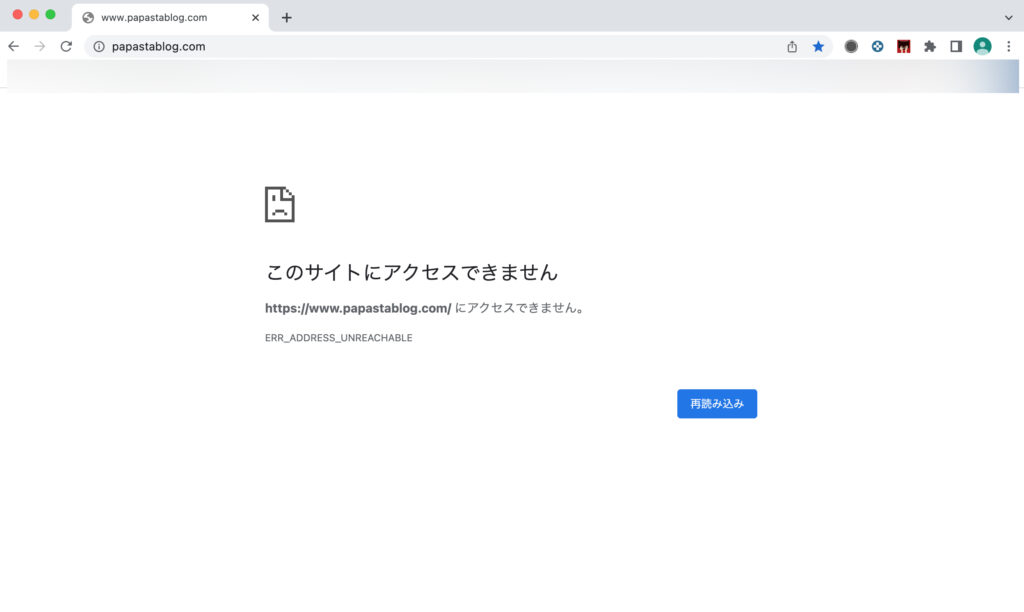Open the green profile avatar
This screenshot has width=1024, height=612.
tap(982, 46)
